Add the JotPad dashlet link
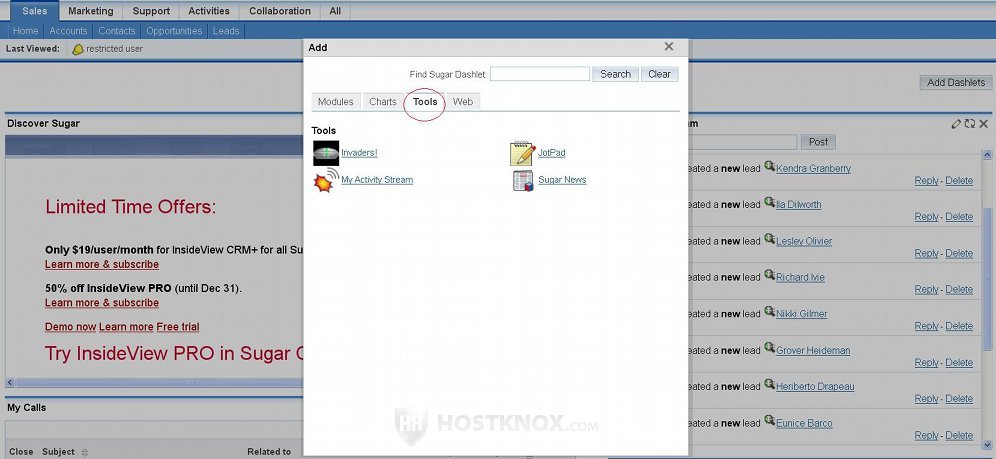The width and height of the screenshot is (996, 459). (x=551, y=153)
